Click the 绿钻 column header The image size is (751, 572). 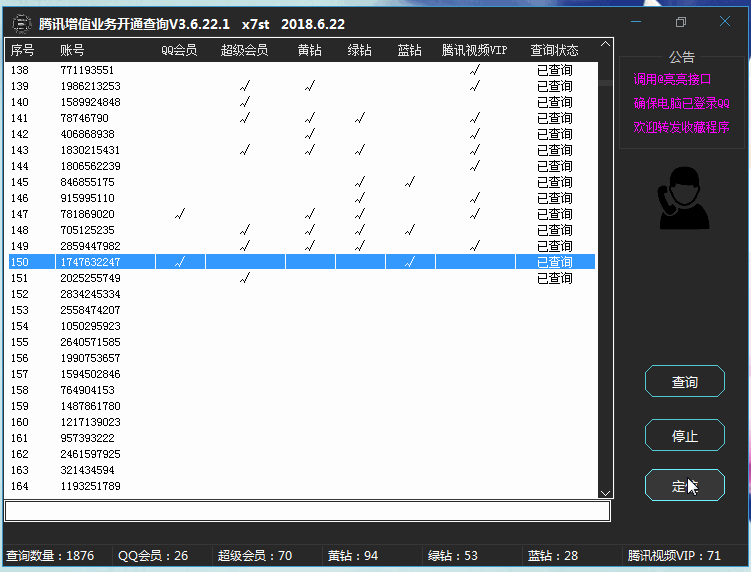360,50
